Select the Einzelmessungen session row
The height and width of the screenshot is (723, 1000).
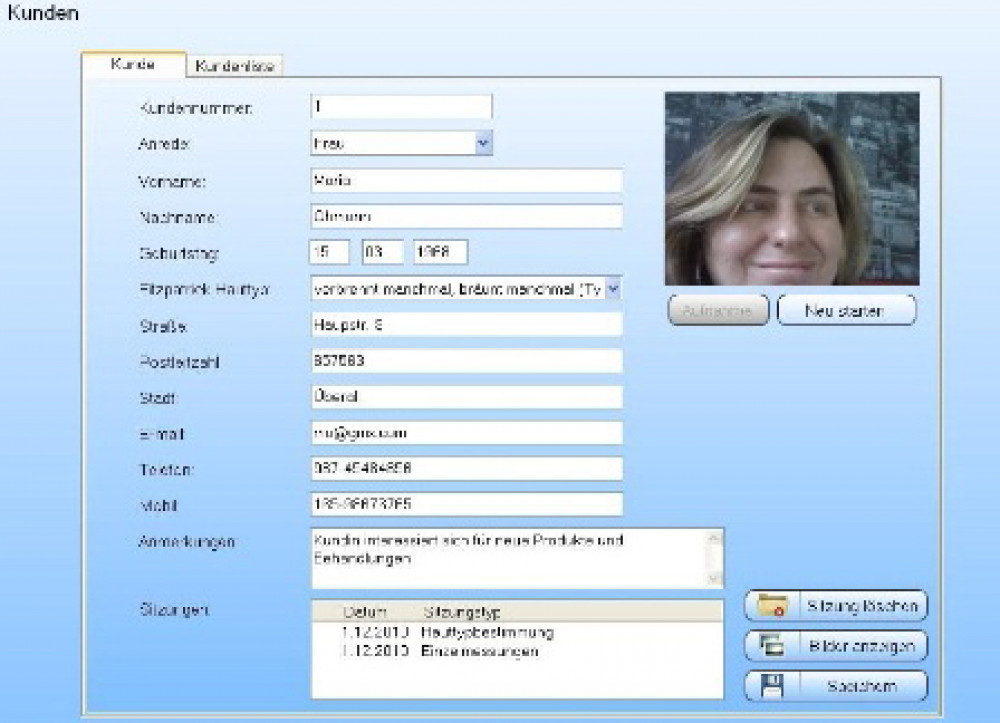[485, 651]
